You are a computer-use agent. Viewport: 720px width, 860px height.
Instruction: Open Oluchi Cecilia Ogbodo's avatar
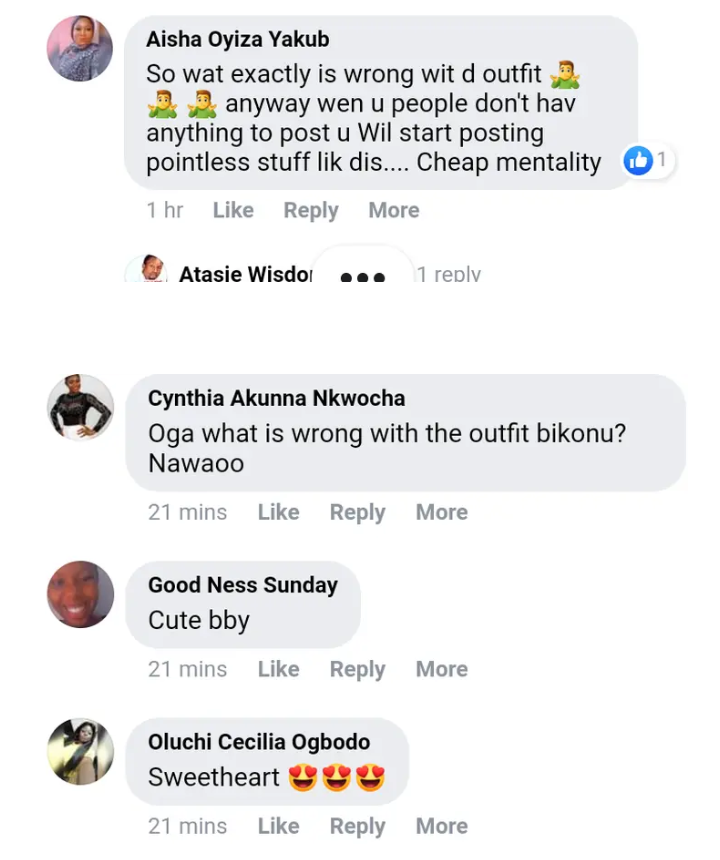[x=81, y=751]
